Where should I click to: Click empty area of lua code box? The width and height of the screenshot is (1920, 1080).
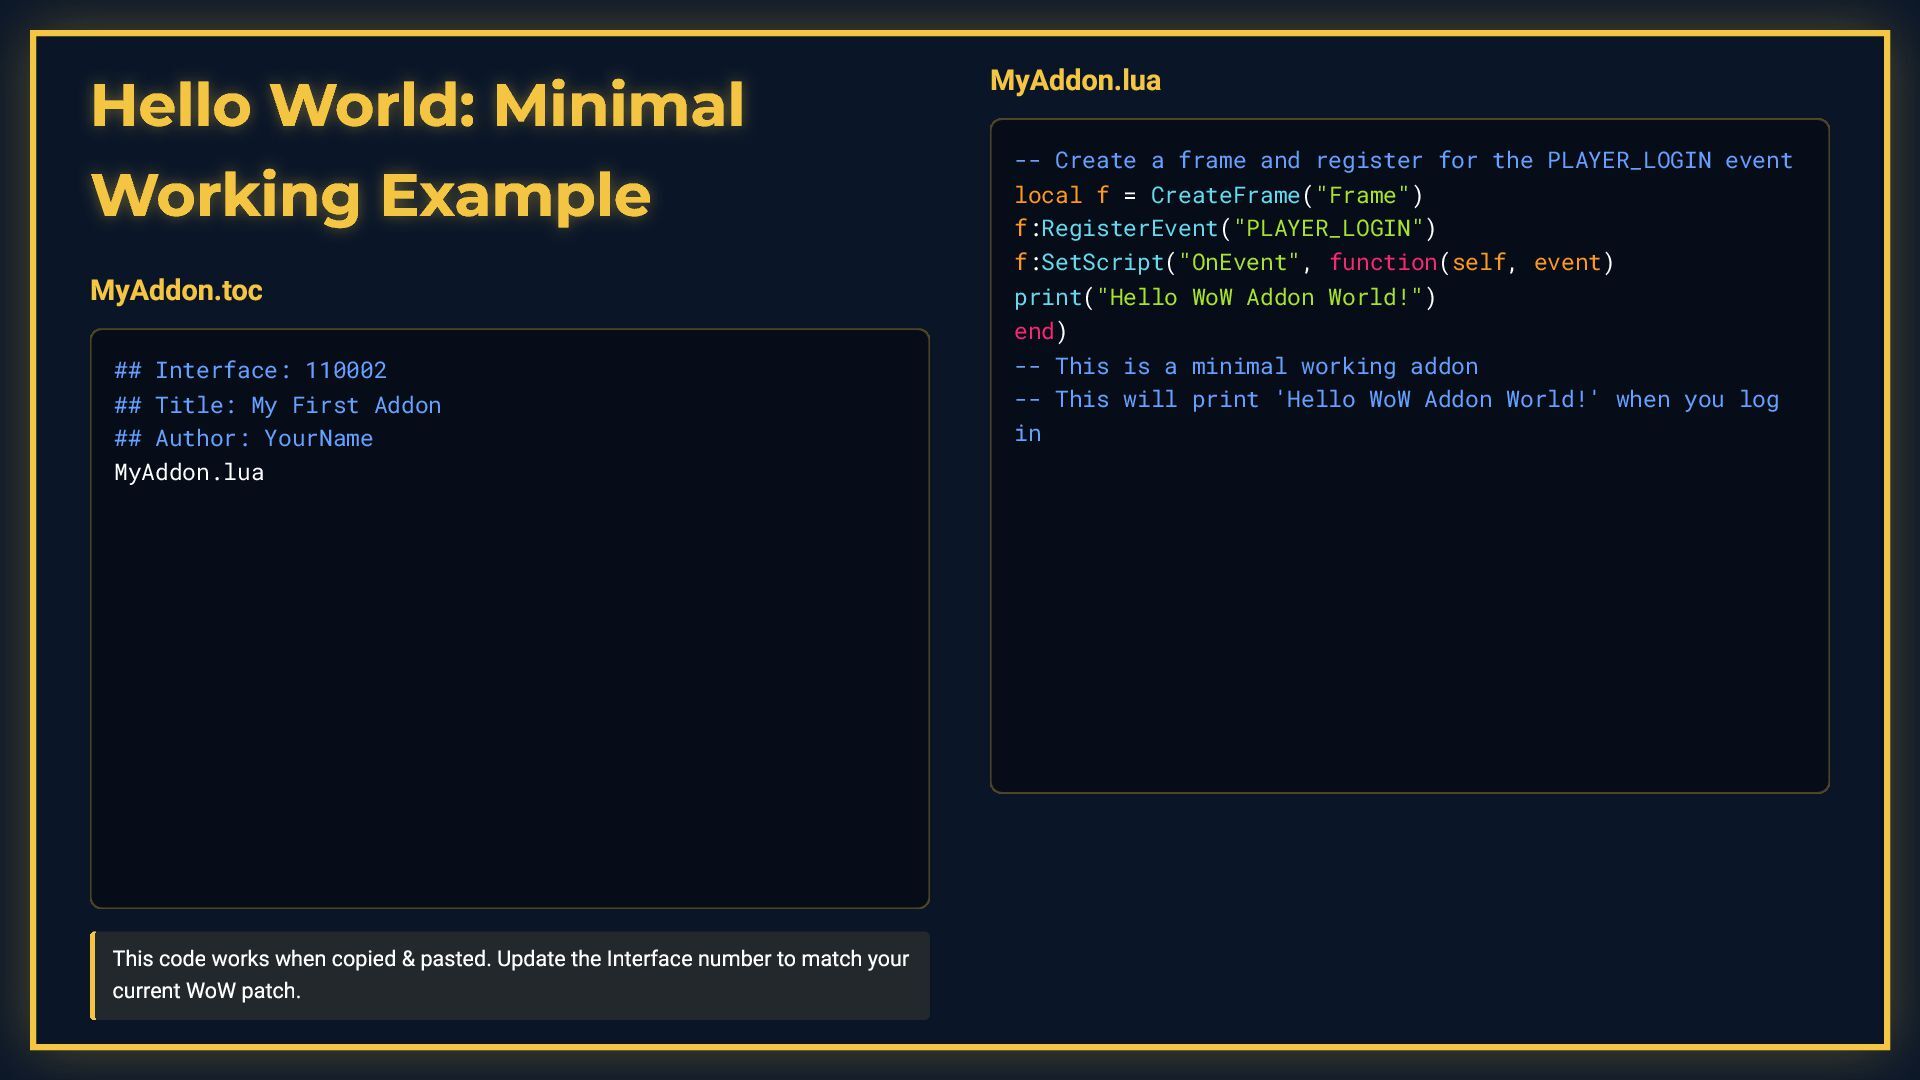coord(1408,620)
